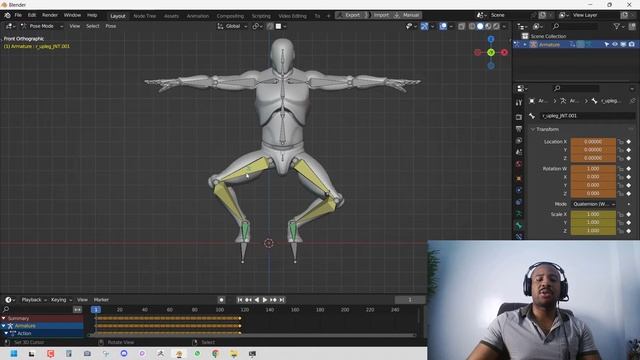The height and width of the screenshot is (360, 640).
Task: Toggle X-ray mode in viewport
Action: pos(462,26)
